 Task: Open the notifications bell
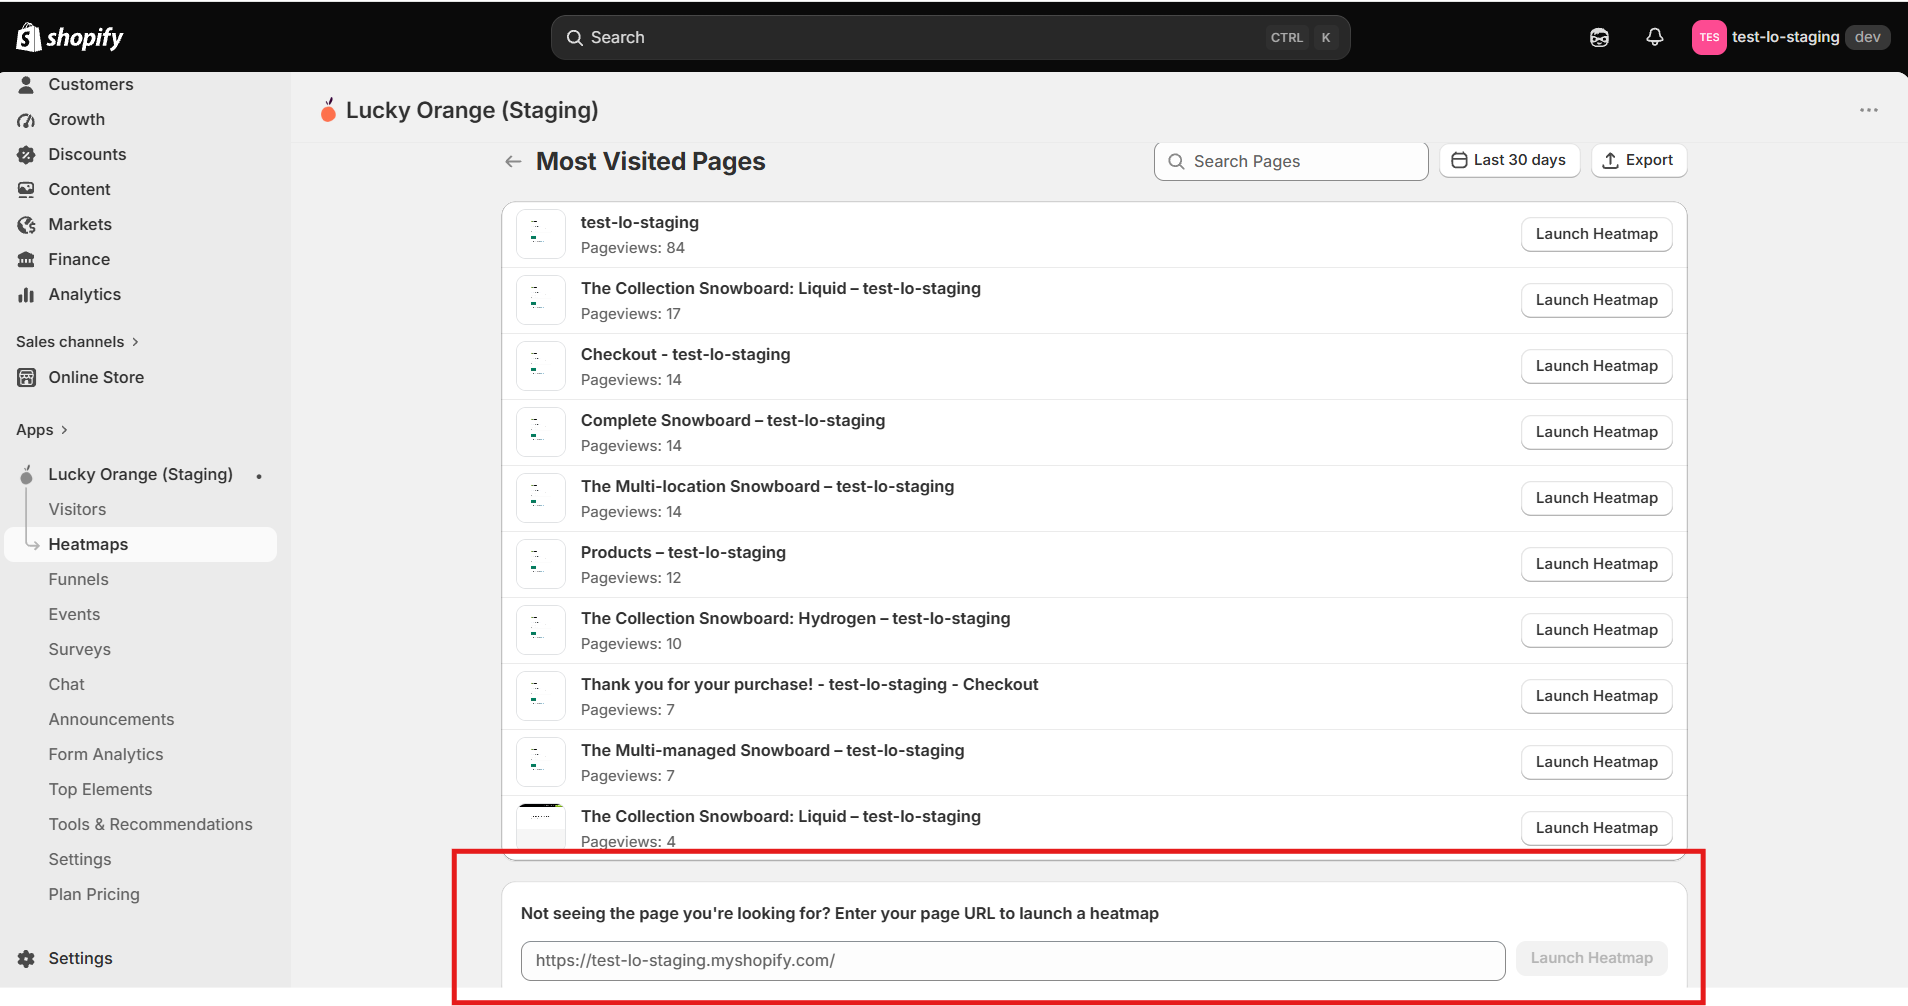click(x=1655, y=37)
